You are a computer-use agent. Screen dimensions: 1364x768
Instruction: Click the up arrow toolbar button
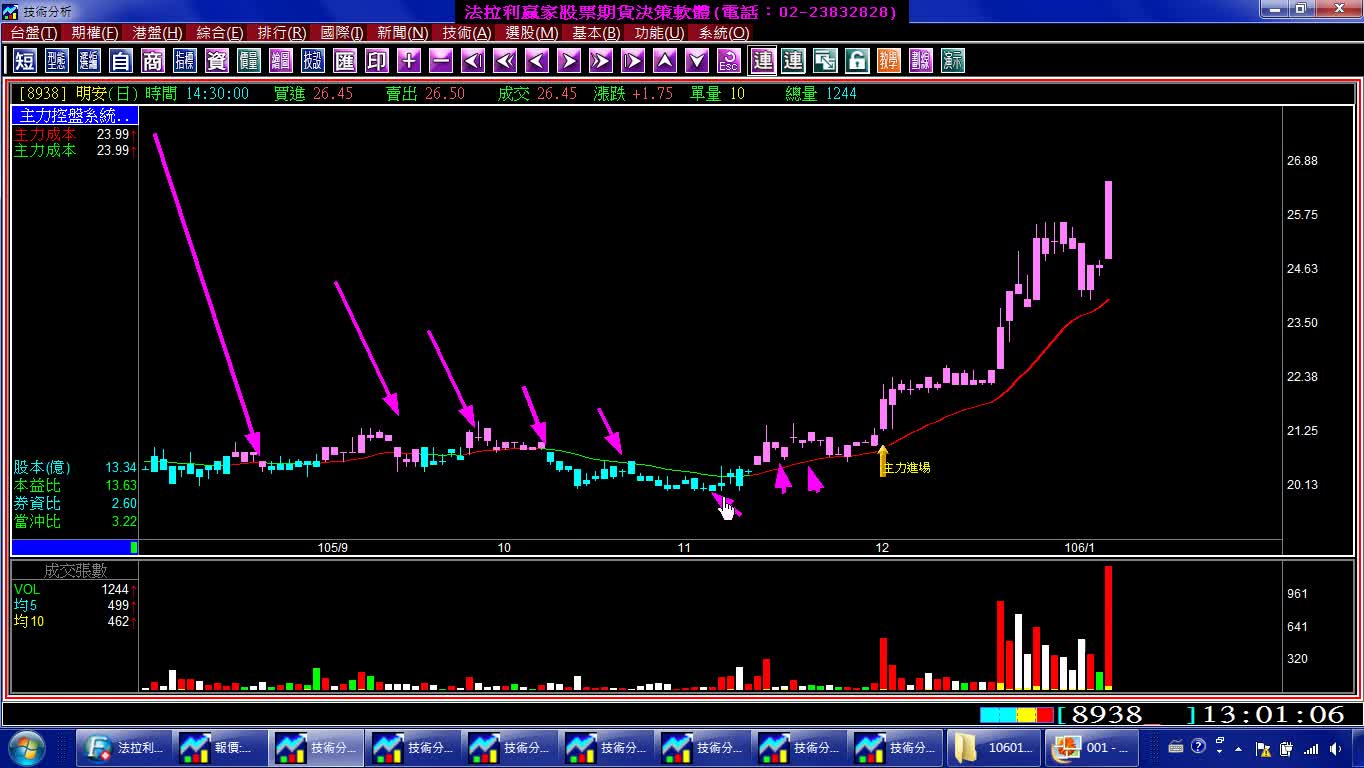tap(665, 61)
